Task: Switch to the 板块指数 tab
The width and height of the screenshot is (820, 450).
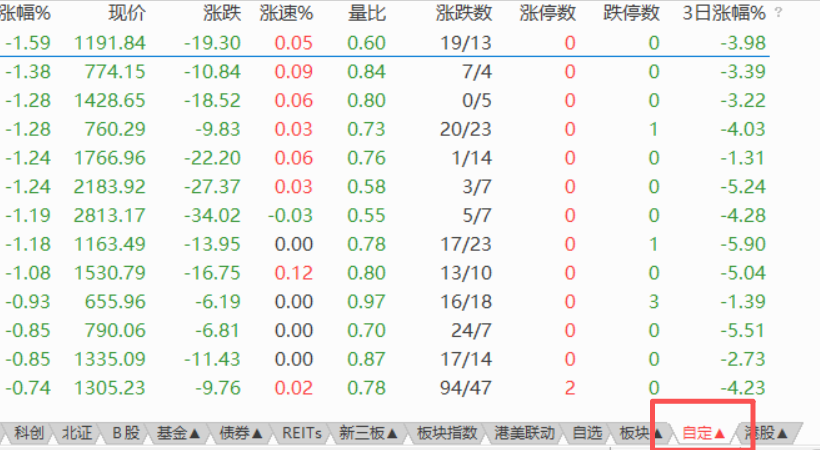Action: coord(447,433)
